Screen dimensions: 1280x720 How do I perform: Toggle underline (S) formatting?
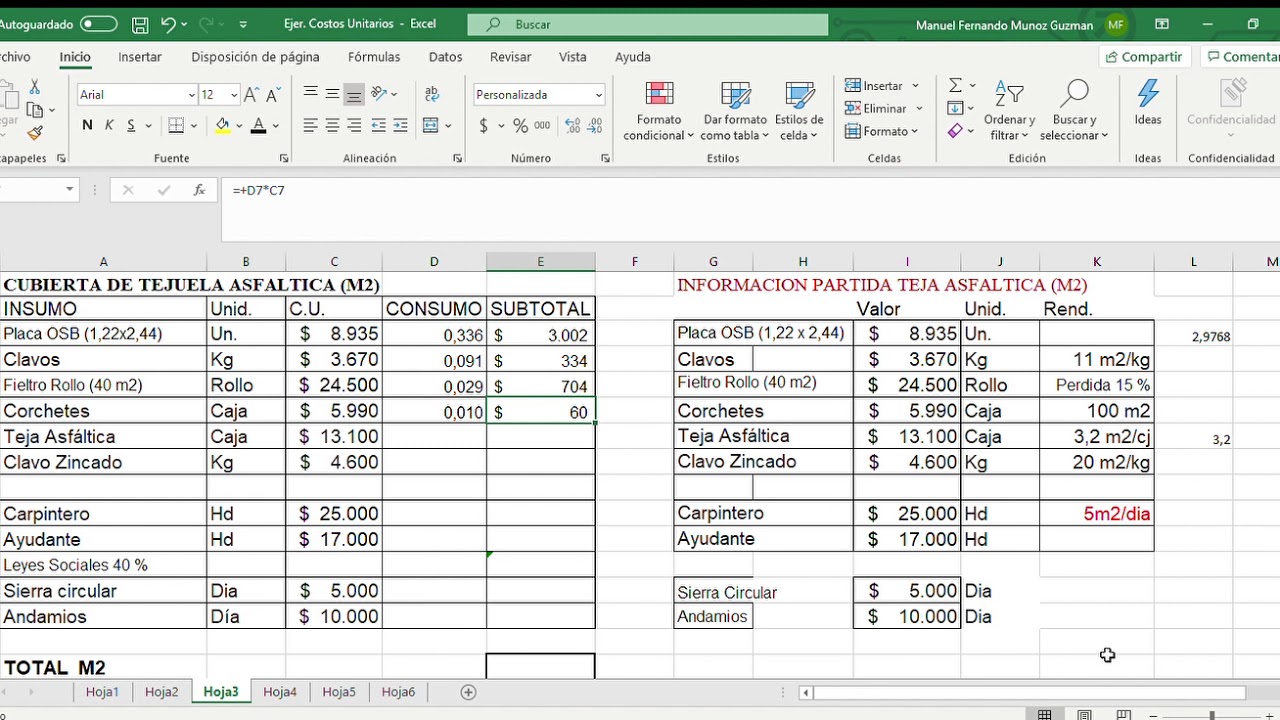(131, 125)
